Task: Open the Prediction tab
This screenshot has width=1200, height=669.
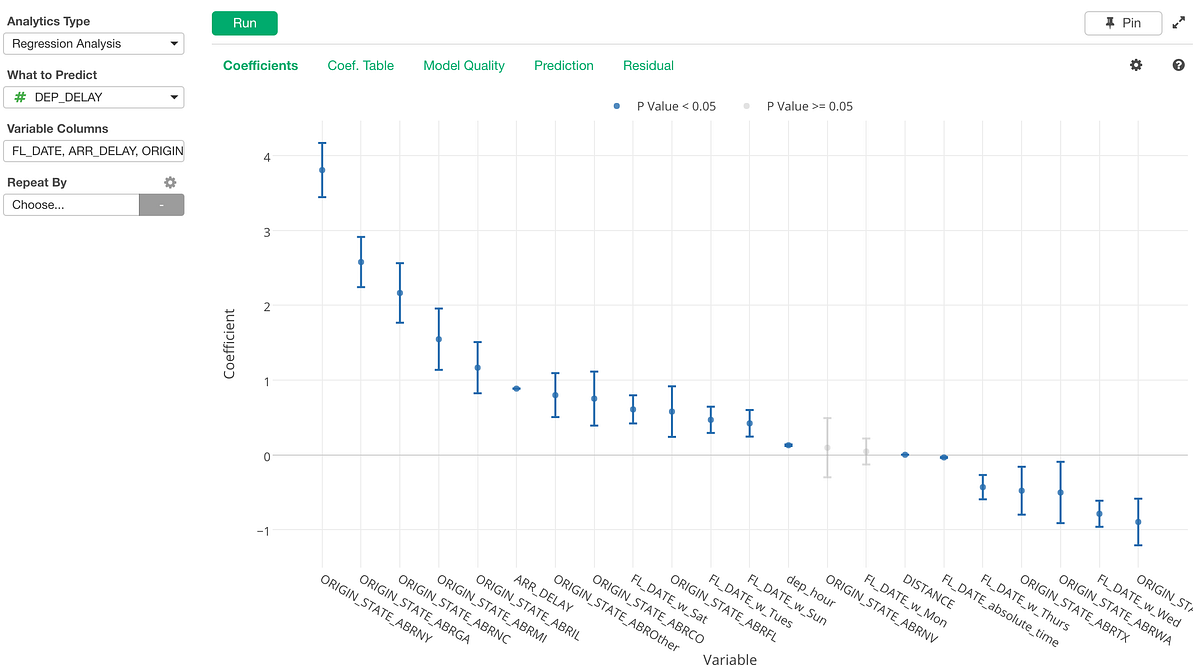Action: click(563, 65)
